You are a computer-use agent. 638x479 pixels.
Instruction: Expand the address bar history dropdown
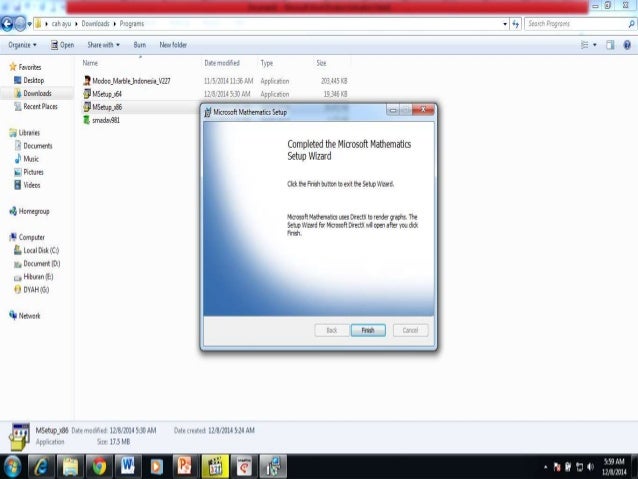coord(505,24)
